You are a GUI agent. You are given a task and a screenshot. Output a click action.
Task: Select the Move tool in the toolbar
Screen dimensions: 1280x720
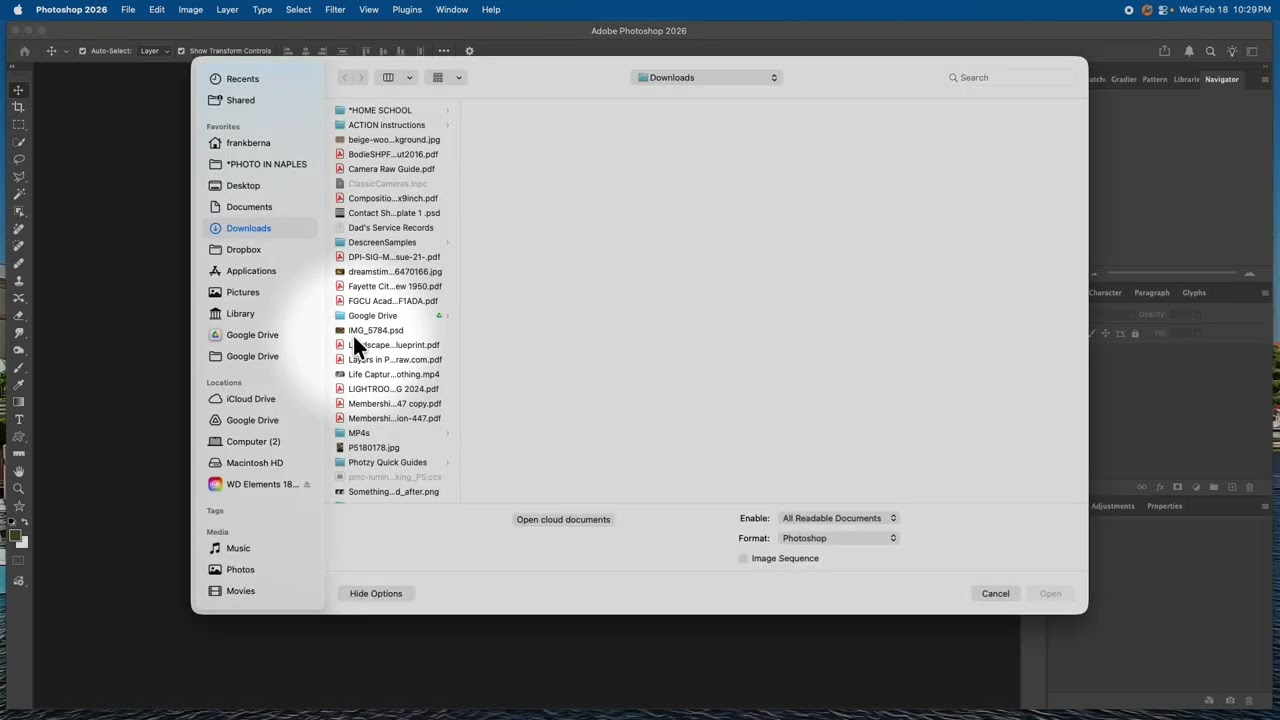pyautogui.click(x=19, y=90)
